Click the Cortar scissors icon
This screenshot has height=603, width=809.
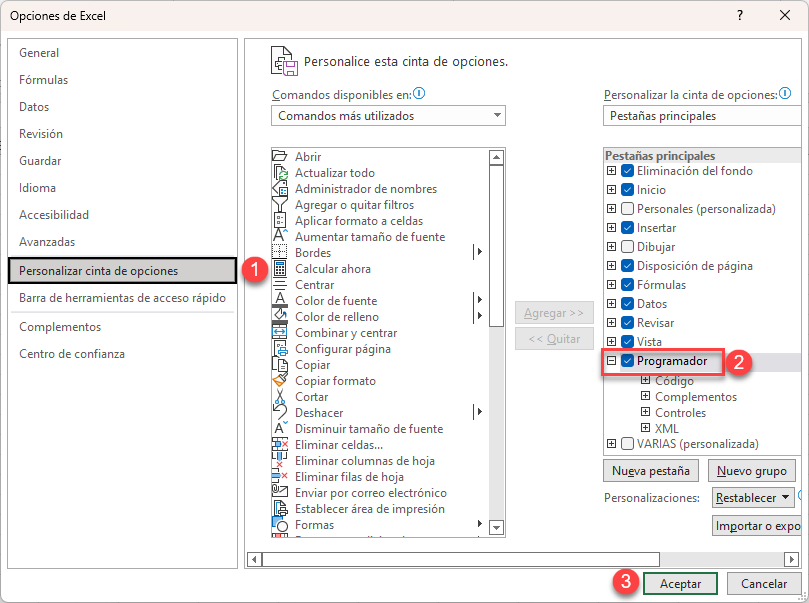(x=280, y=396)
